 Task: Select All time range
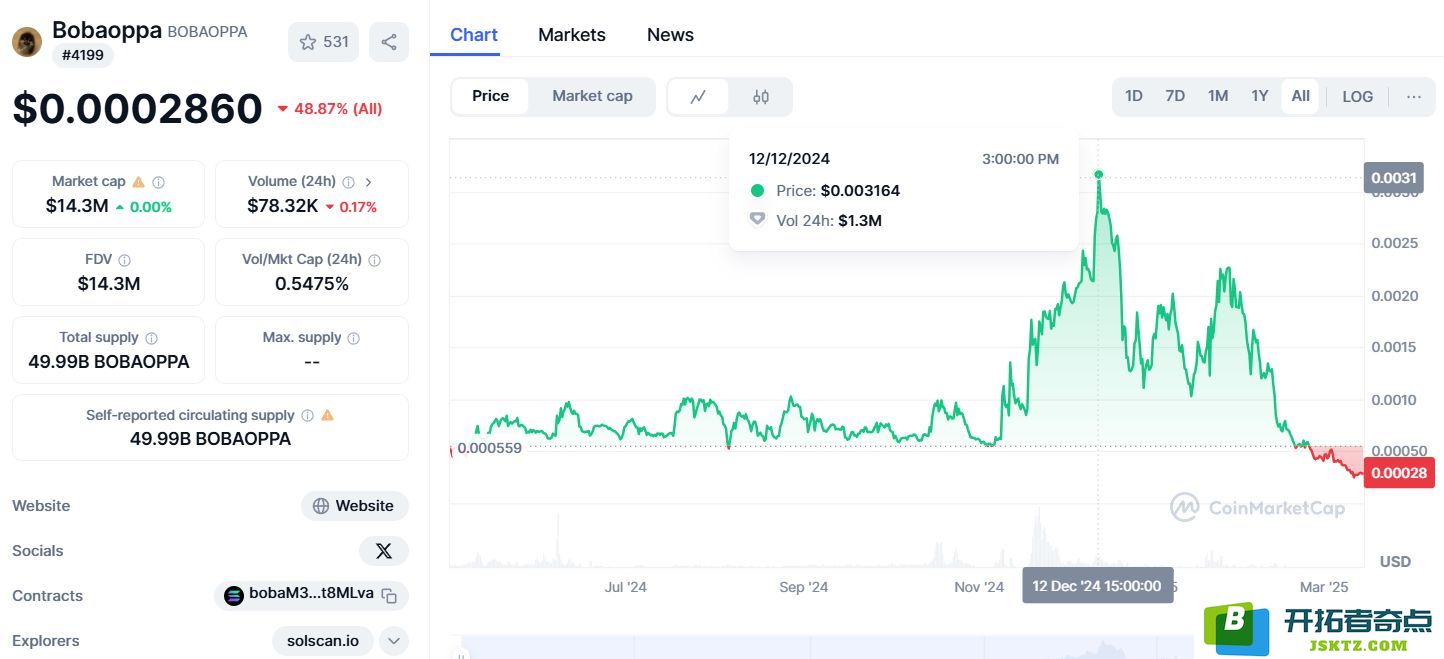(x=1300, y=96)
